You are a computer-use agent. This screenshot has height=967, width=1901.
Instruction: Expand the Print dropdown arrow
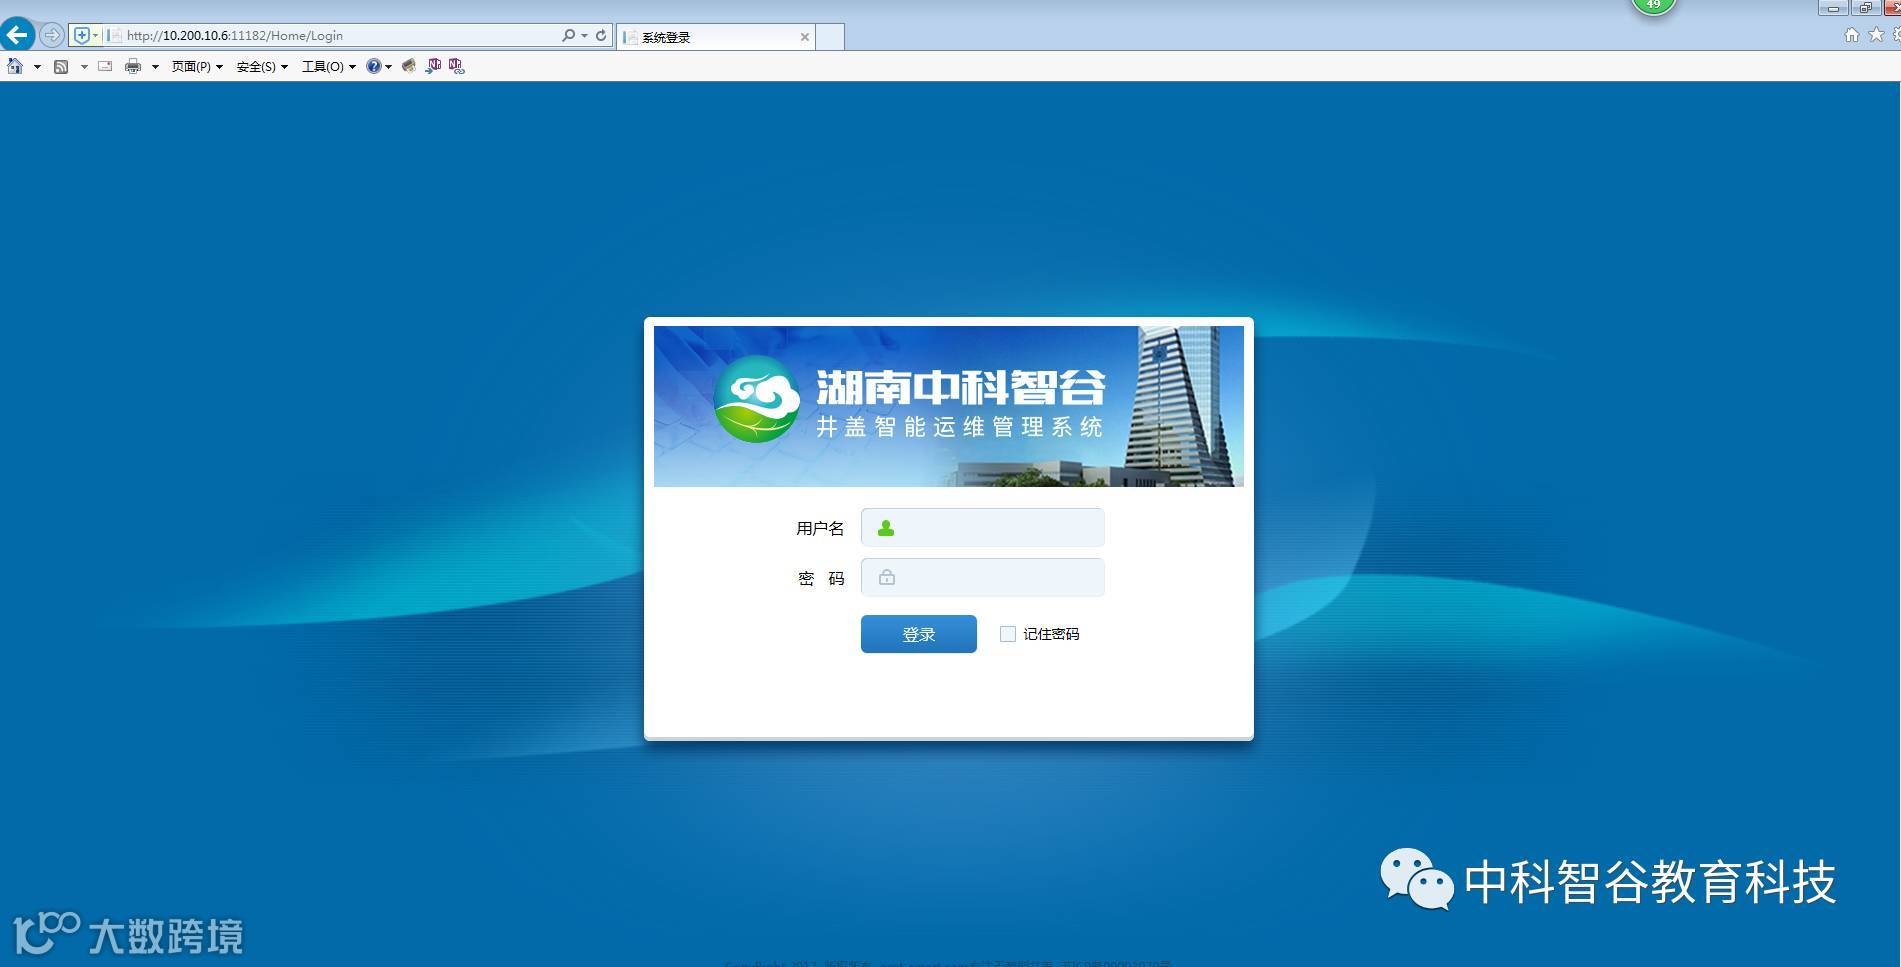click(155, 67)
